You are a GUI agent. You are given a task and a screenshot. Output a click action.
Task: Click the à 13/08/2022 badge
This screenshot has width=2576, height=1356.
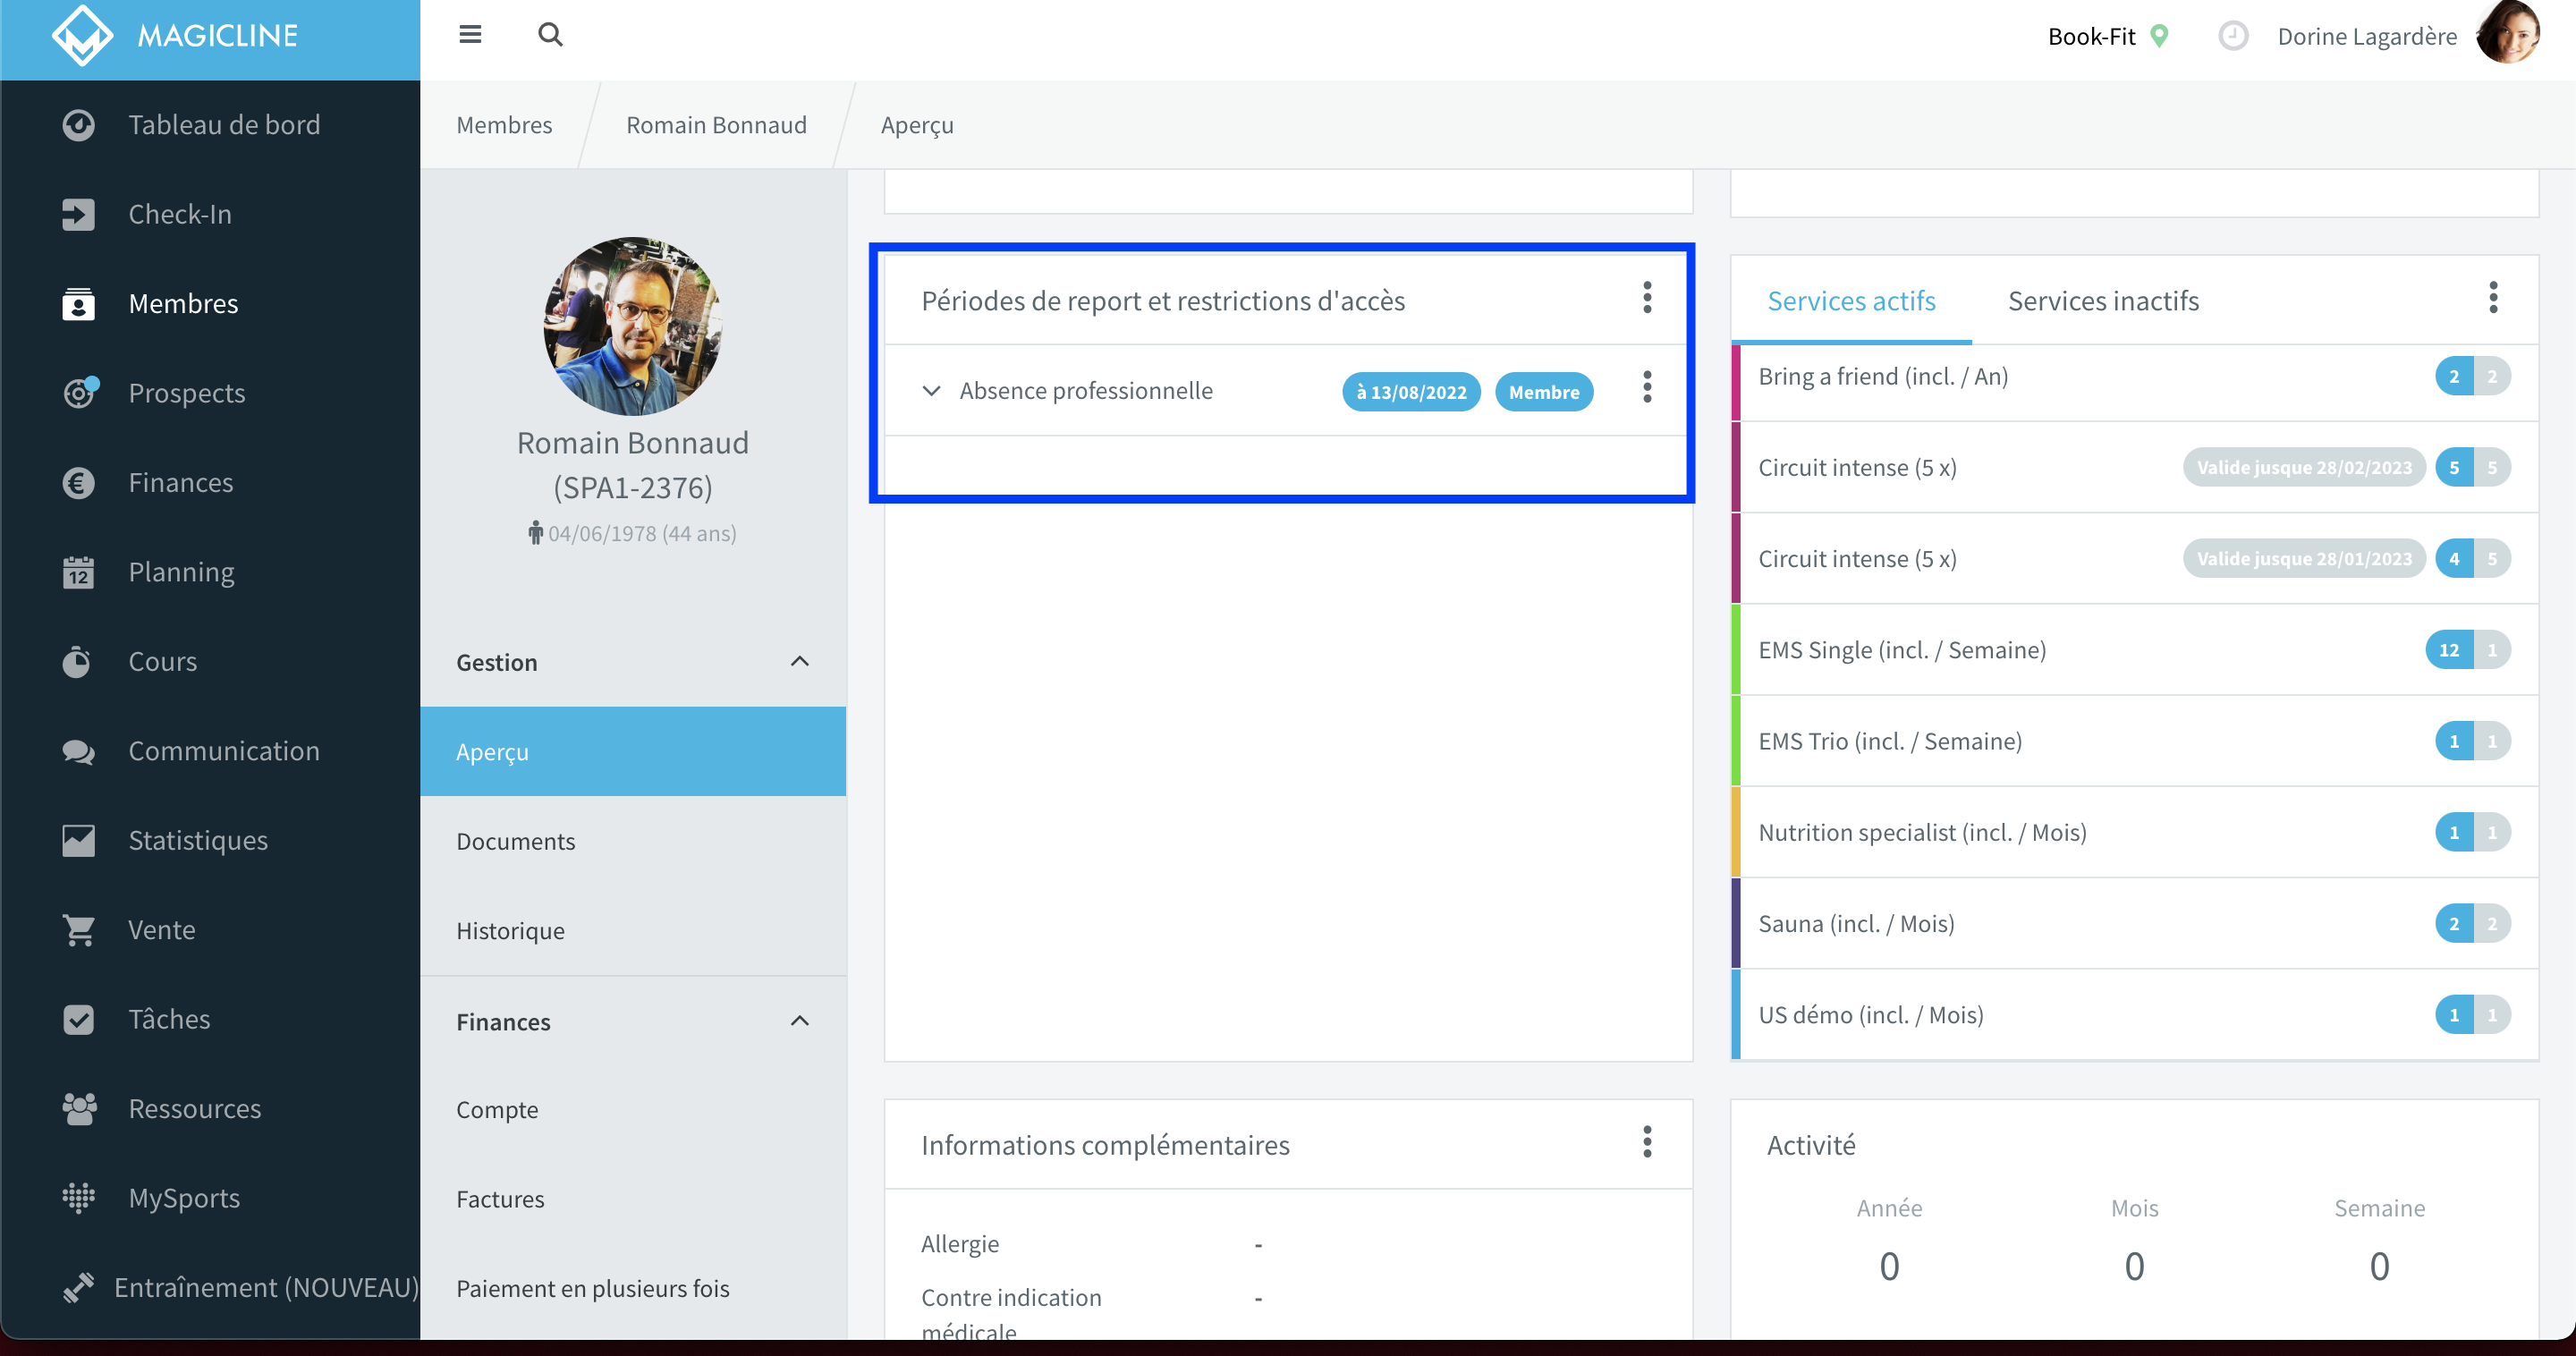tap(1411, 392)
